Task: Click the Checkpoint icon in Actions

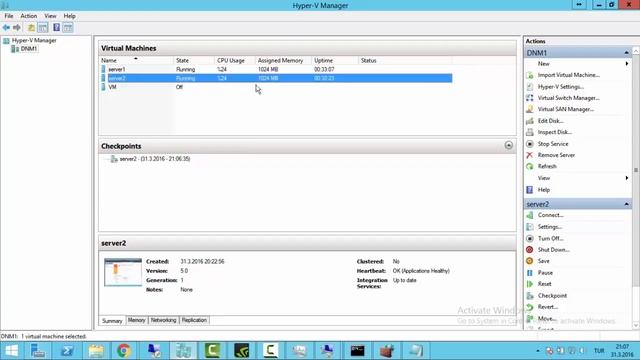Action: 530,296
